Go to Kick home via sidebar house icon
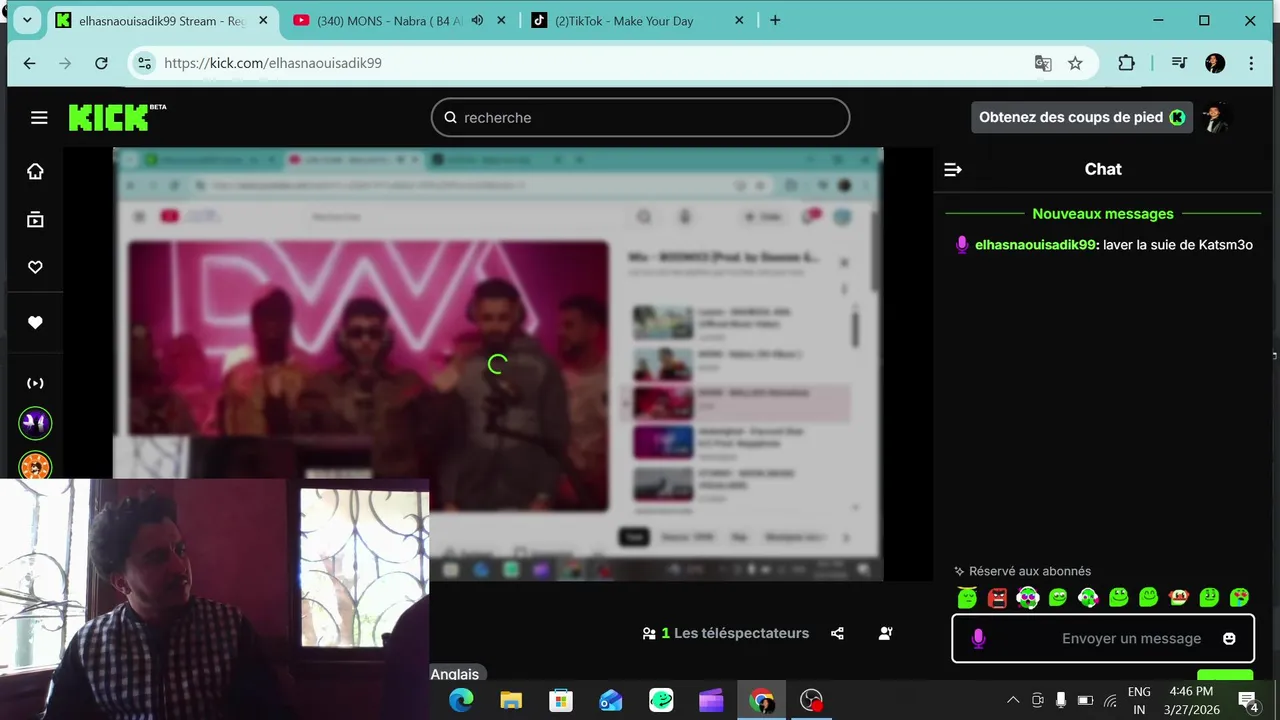The width and height of the screenshot is (1280, 720). (35, 172)
